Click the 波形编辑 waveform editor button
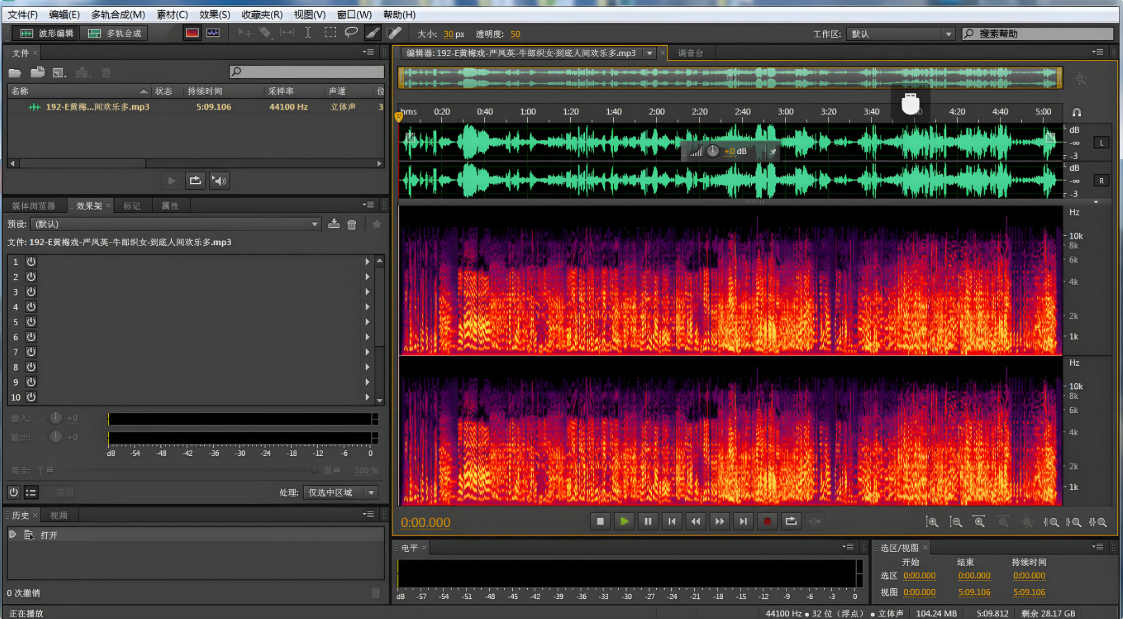Screen dimensions: 1123x619 point(46,33)
